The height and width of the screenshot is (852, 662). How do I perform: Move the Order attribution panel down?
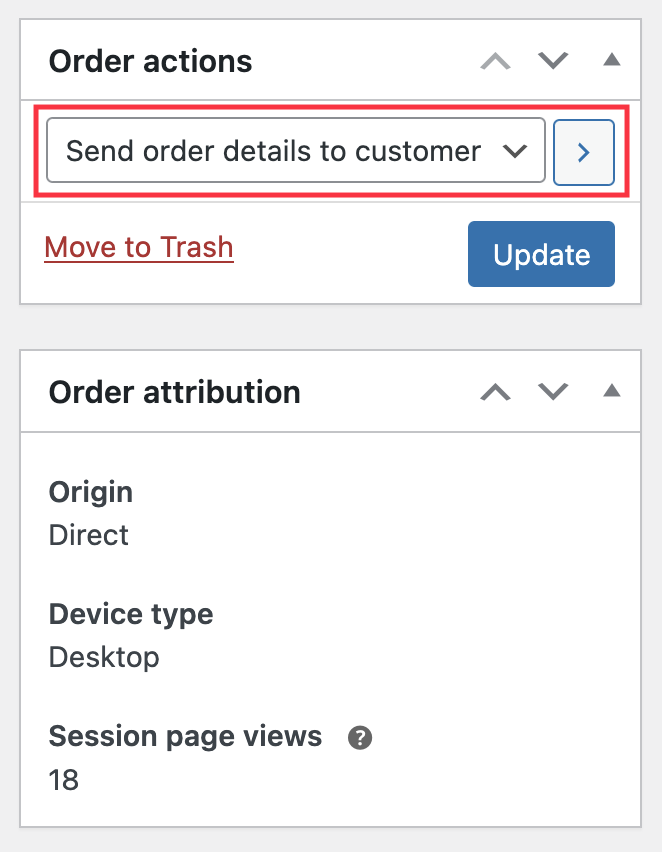coord(553,391)
